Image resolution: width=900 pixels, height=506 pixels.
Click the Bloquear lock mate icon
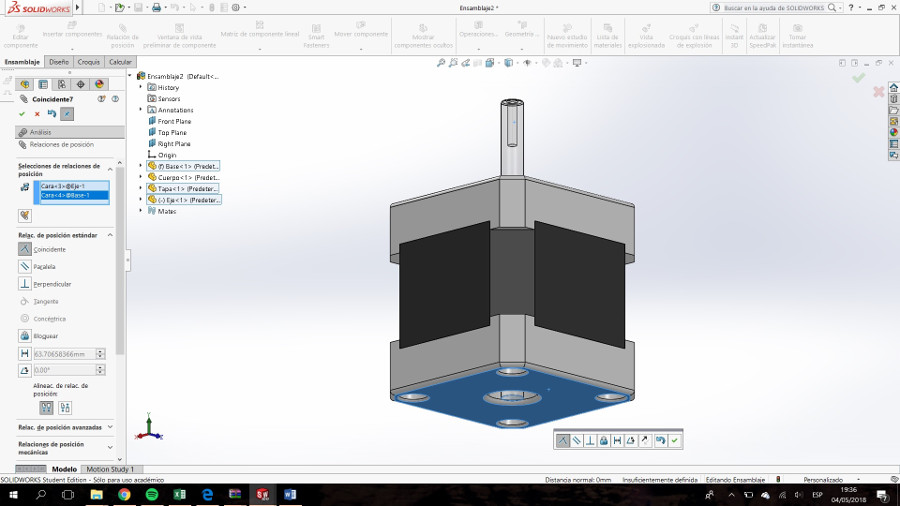pos(25,336)
